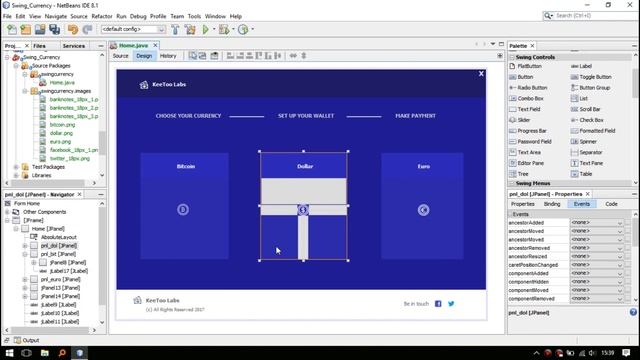Click the Open Project toolbar icon
The height and width of the screenshot is (360, 640).
(x=40, y=29)
